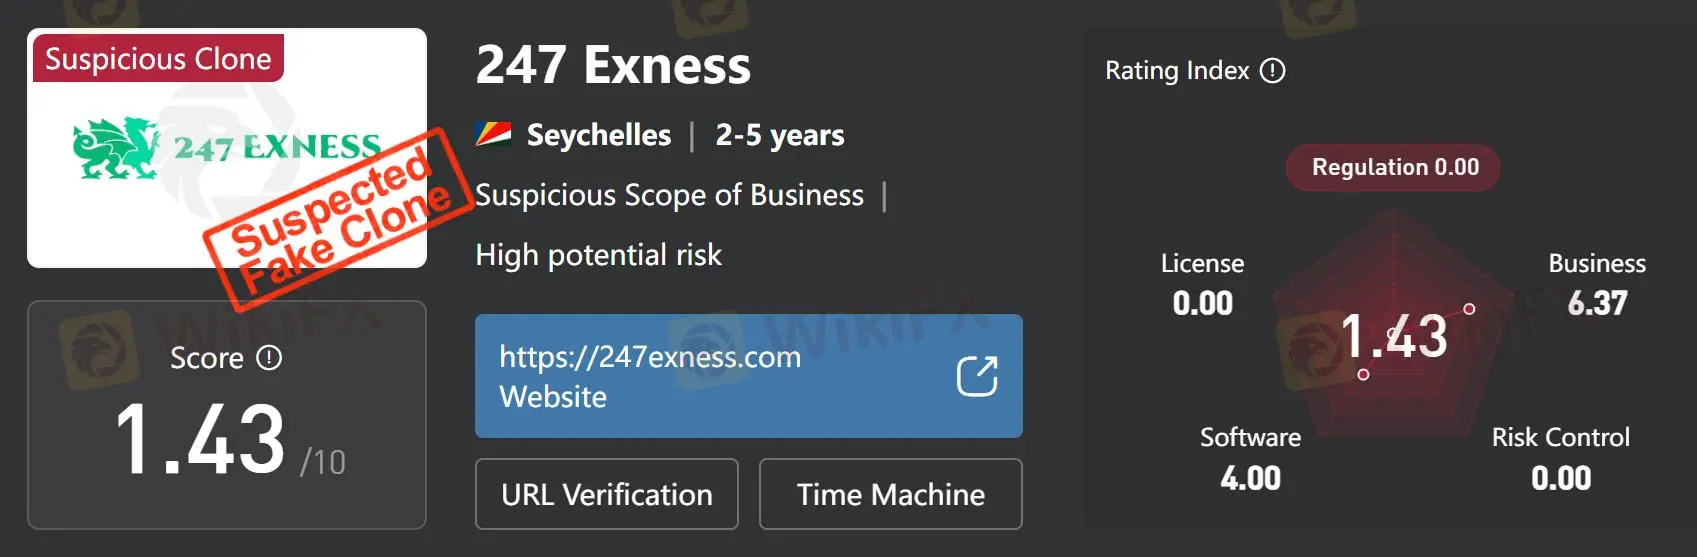This screenshot has height=557, width=1697.
Task: Select the Suspicious Clone label tag
Action: [x=158, y=59]
